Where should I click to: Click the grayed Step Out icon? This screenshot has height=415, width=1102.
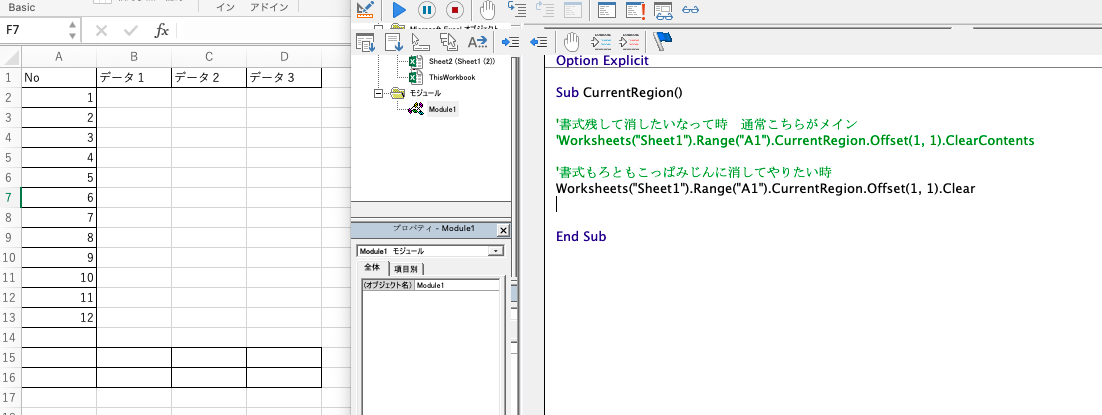point(545,9)
